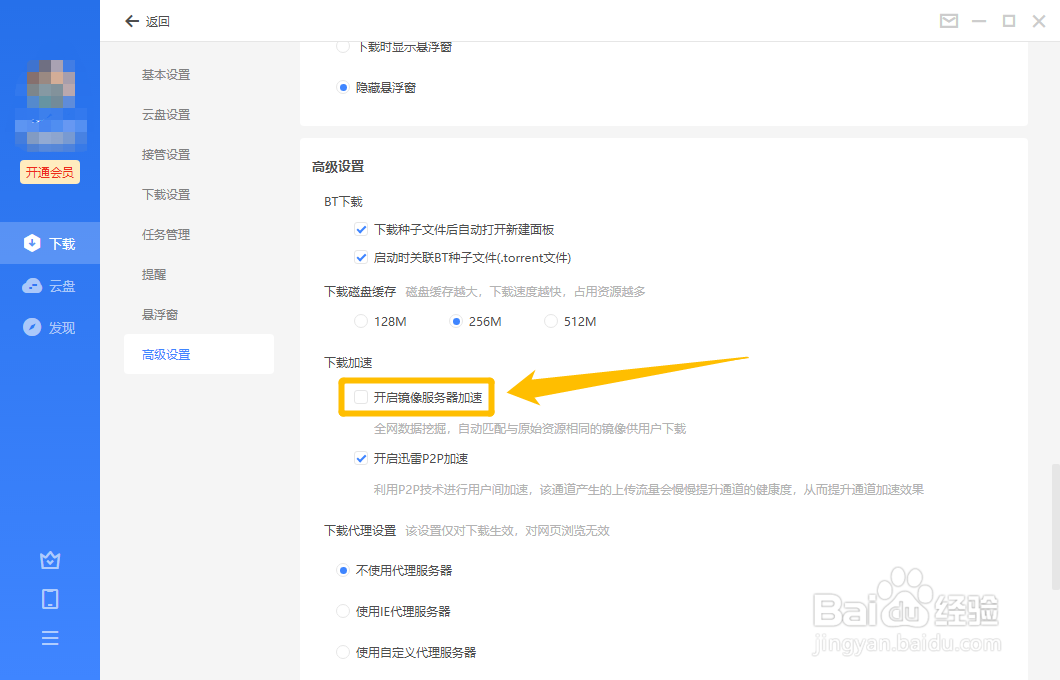The width and height of the screenshot is (1060, 680).
Task: Open the mobile phone icon in sidebar
Action: point(50,598)
